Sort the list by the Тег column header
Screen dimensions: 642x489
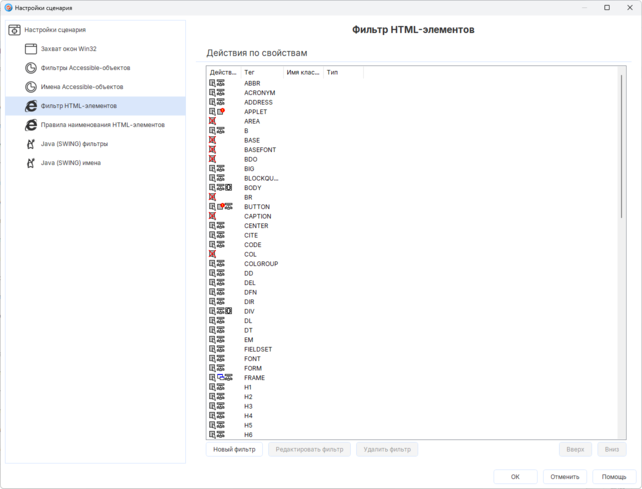pyautogui.click(x=261, y=73)
